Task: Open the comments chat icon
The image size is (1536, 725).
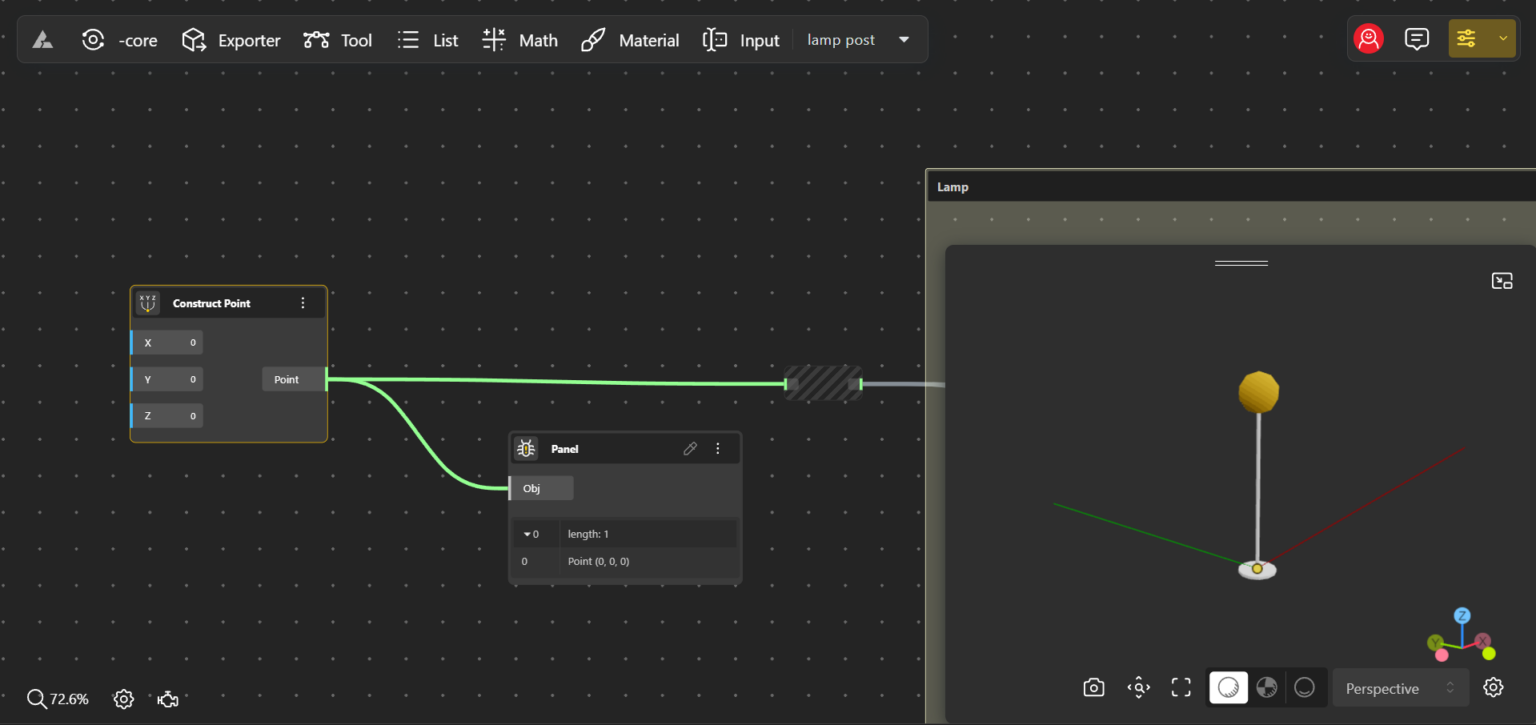Action: click(x=1416, y=39)
